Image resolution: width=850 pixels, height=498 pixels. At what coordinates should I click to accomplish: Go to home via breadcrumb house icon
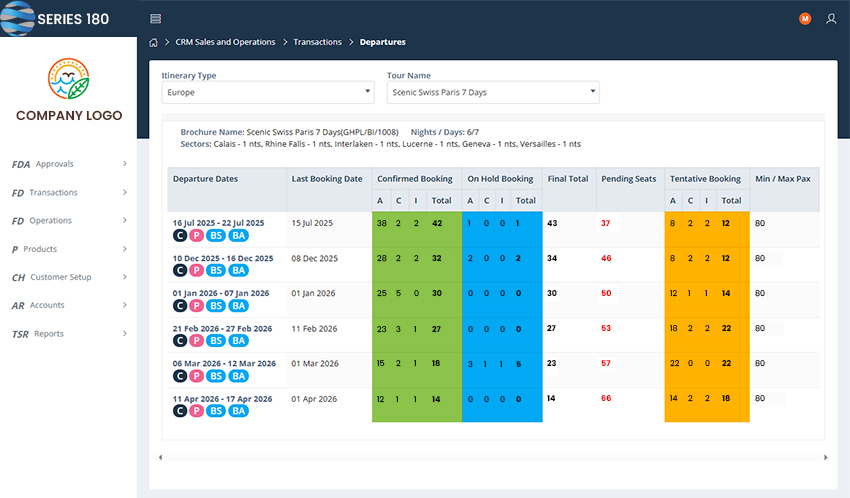coord(153,42)
